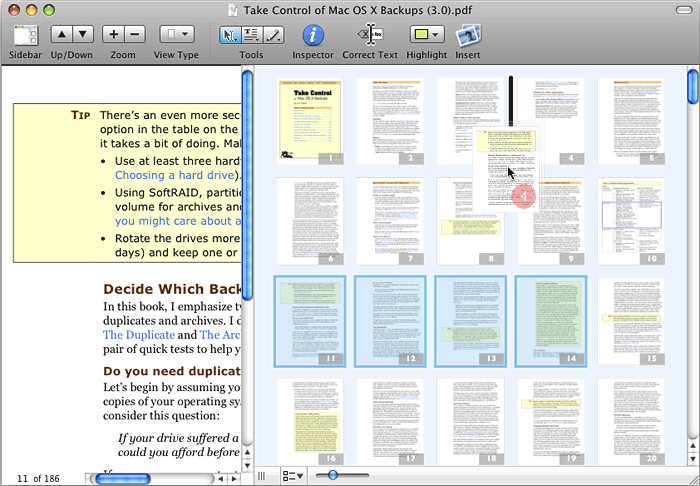This screenshot has height=486, width=700.
Task: Select page 18 thumbnail
Action: coord(470,422)
